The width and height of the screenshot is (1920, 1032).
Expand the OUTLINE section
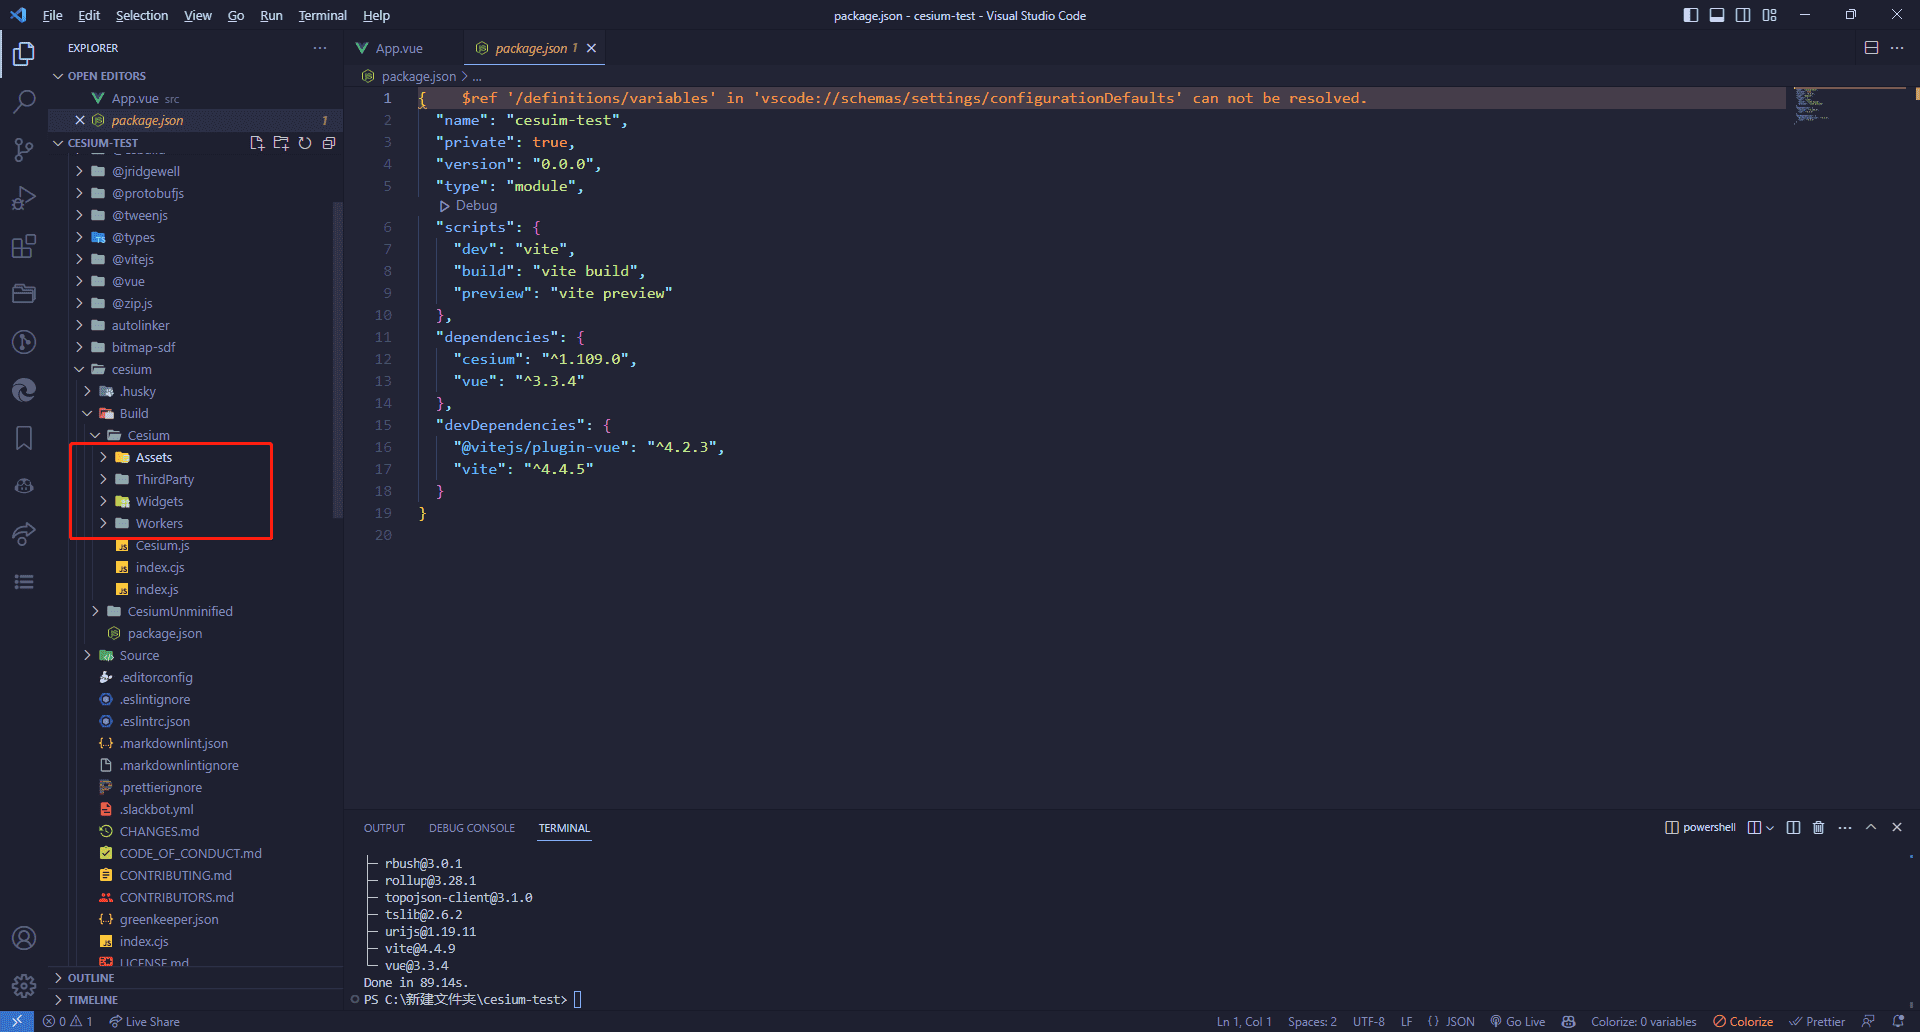[91, 978]
